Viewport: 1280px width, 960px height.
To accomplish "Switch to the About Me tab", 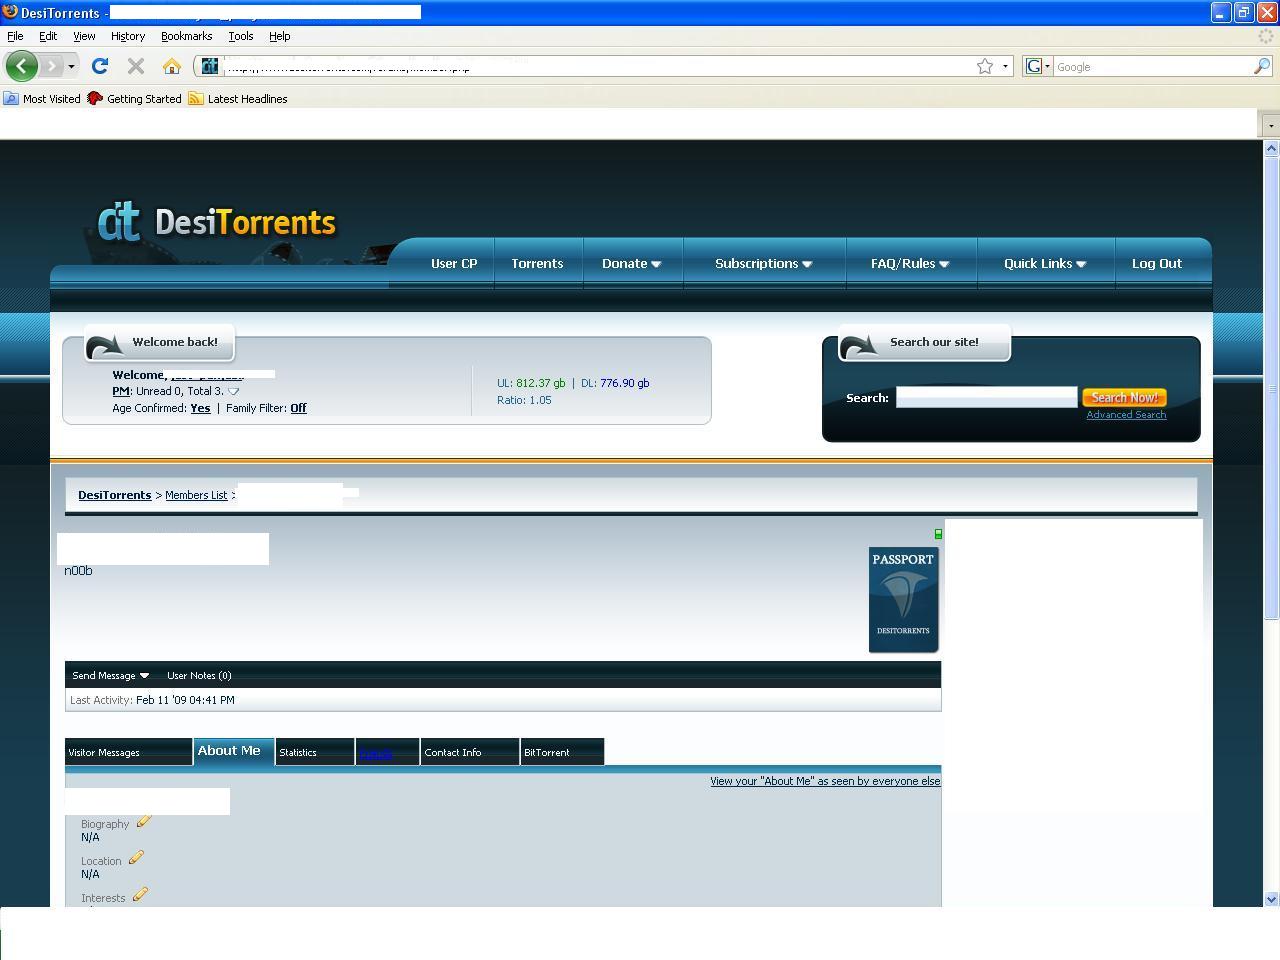I will [x=234, y=751].
